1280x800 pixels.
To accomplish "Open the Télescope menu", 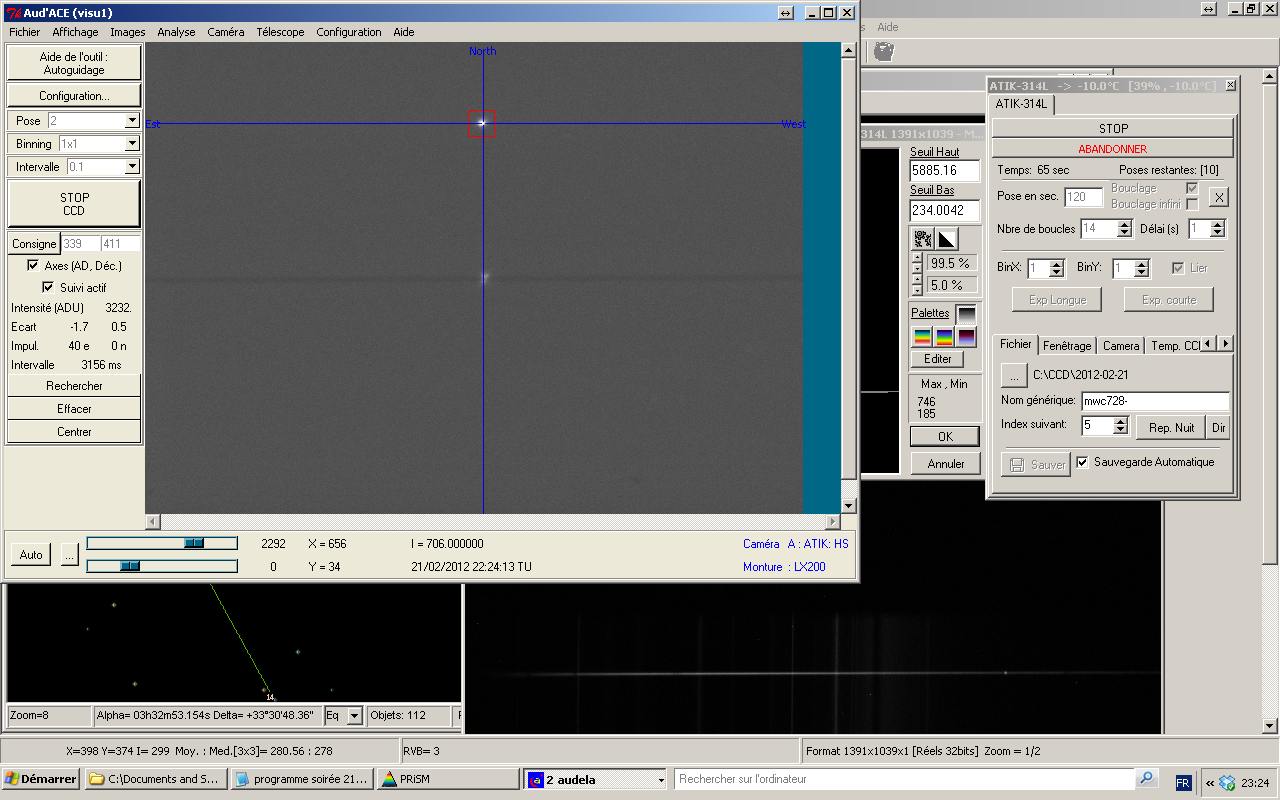I will point(280,32).
